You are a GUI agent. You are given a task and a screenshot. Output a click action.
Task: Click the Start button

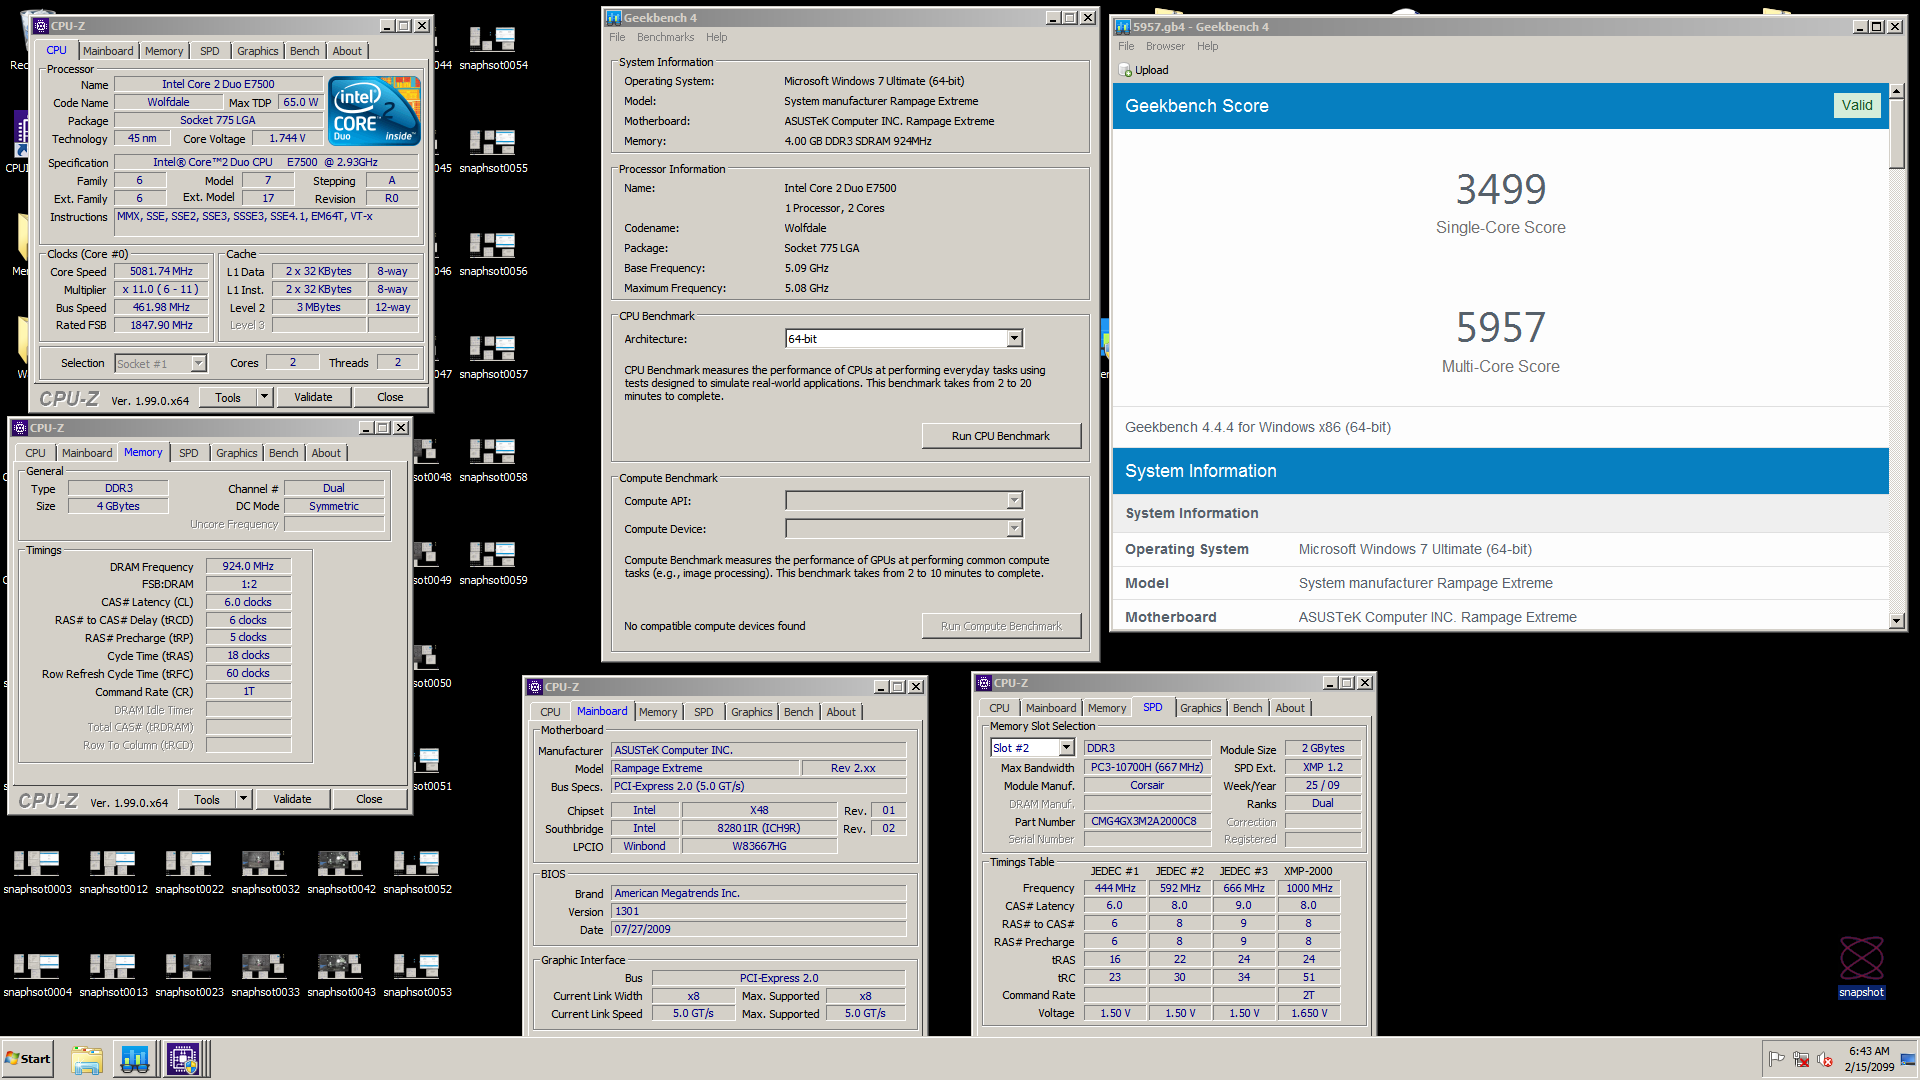(28, 1059)
